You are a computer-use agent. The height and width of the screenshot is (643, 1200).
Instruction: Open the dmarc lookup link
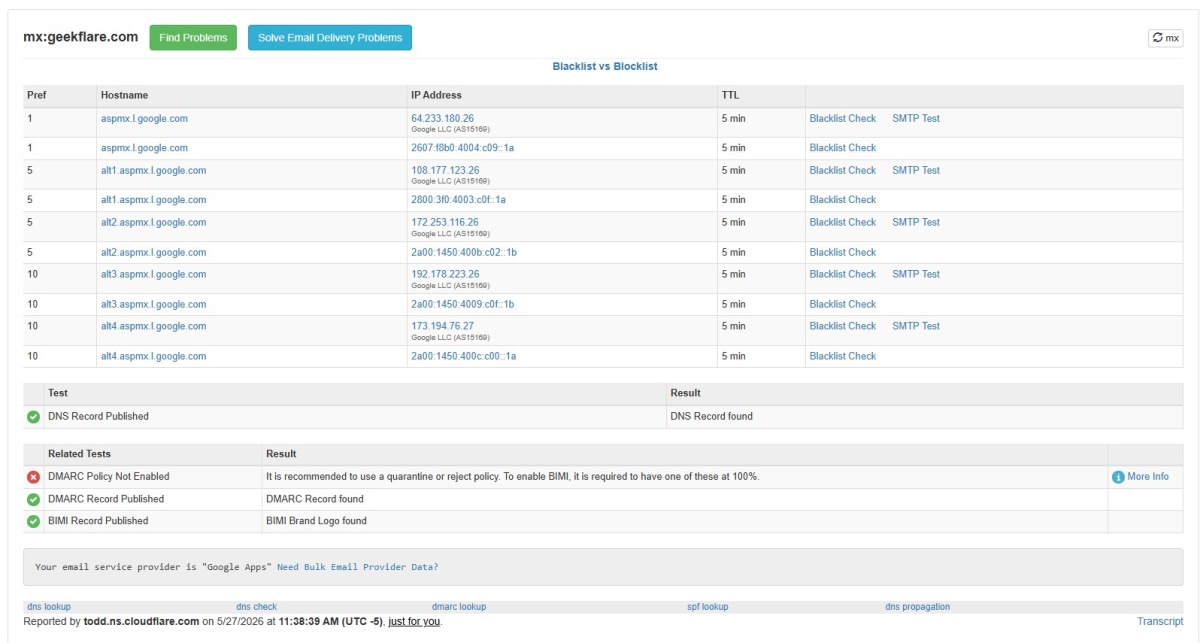pos(459,607)
